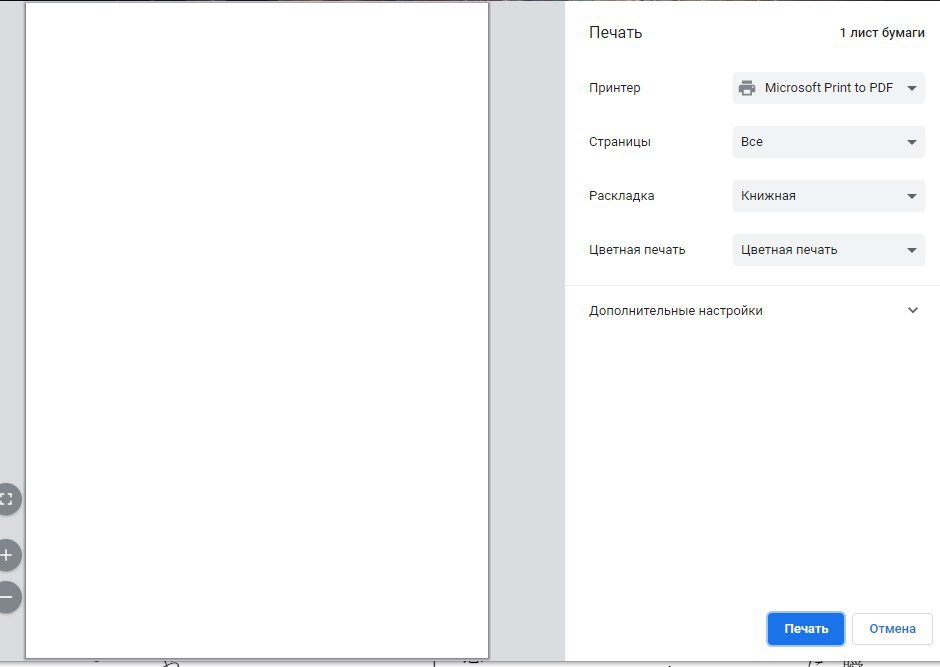Click the 'Страницы' label
The image size is (940, 667).
click(x=620, y=142)
